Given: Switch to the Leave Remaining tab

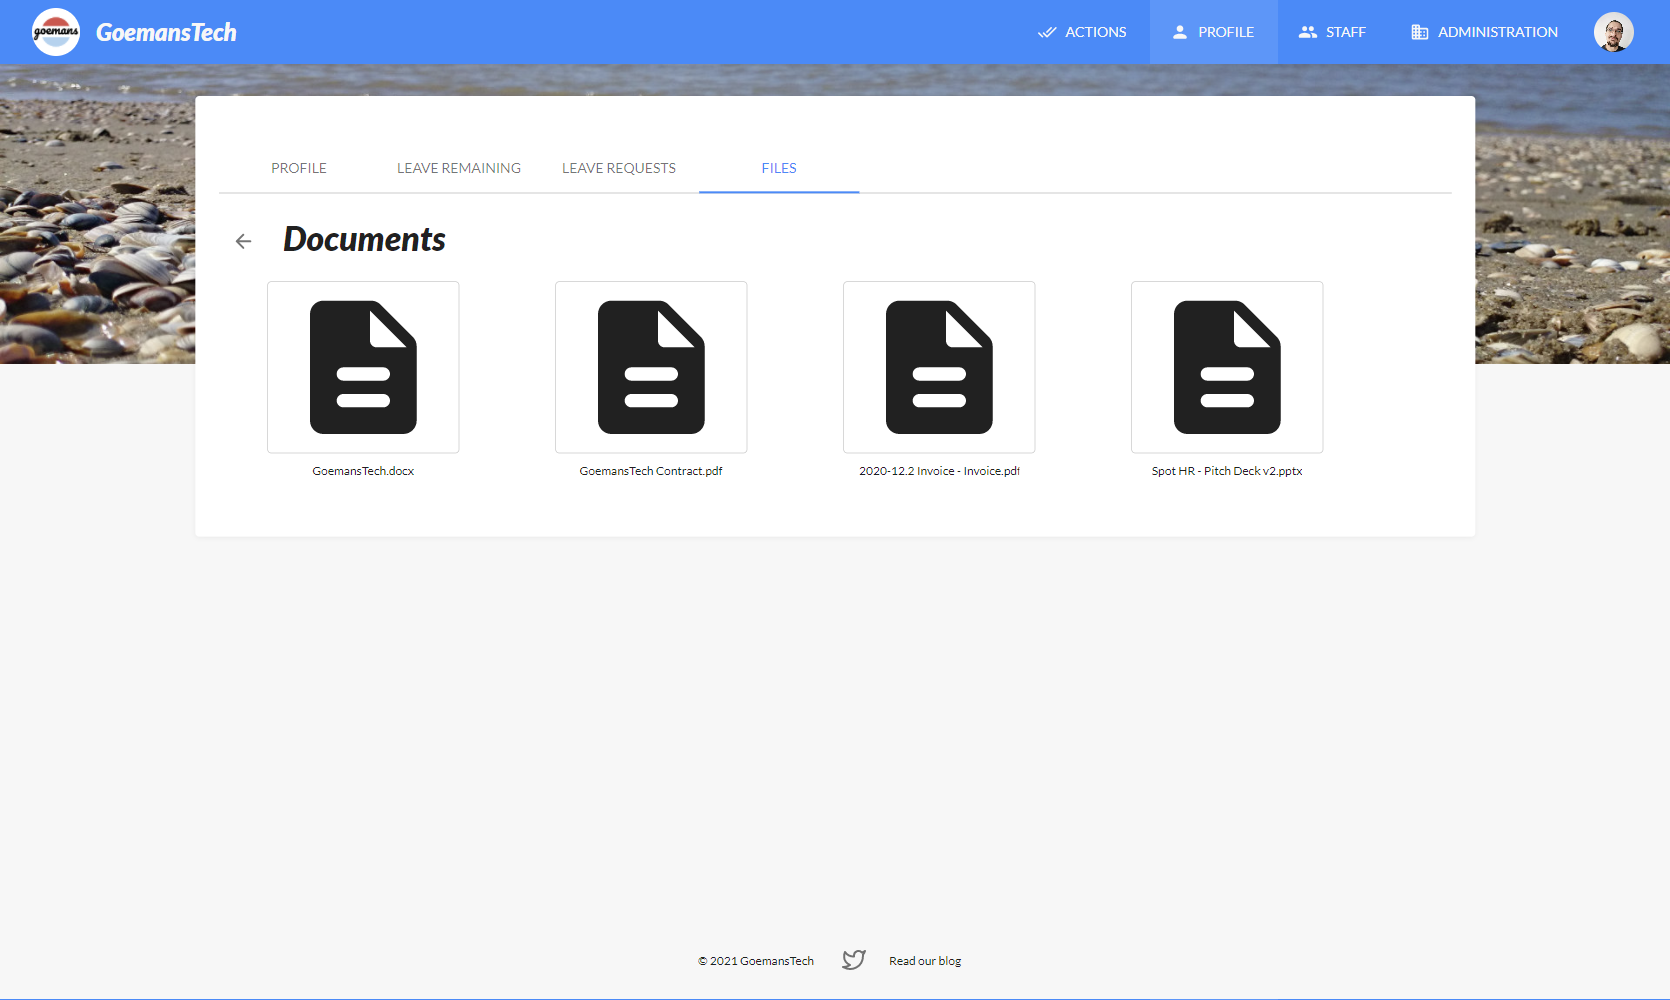Looking at the screenshot, I should 459,168.
